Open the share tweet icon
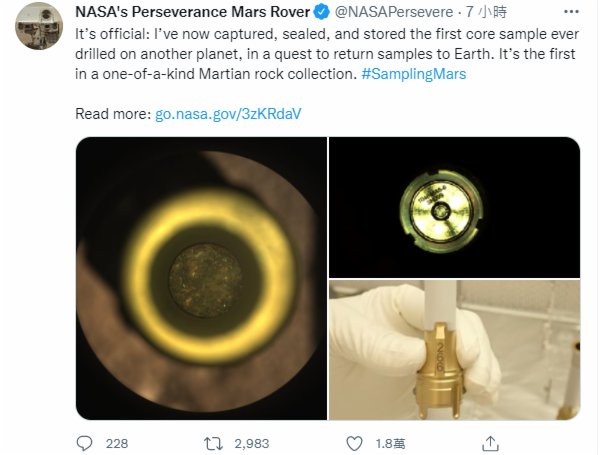The width and height of the screenshot is (604, 455). [491, 442]
